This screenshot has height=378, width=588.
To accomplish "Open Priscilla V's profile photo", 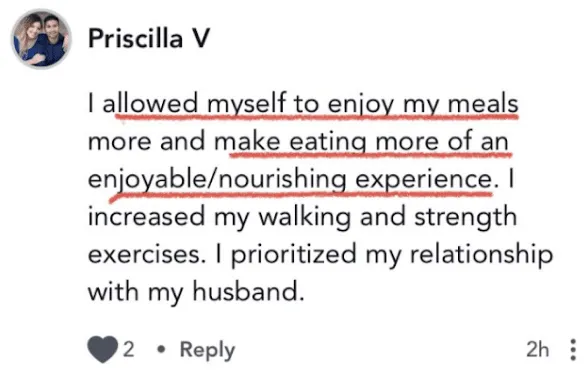I will pos(41,39).
